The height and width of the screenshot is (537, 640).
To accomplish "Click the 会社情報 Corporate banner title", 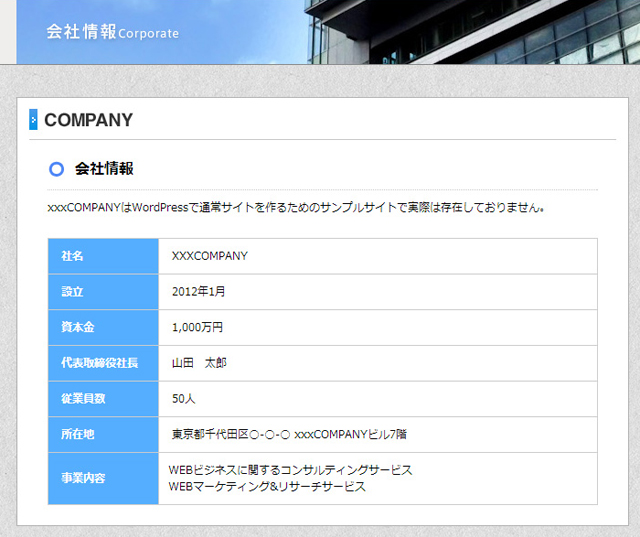I will tap(112, 32).
